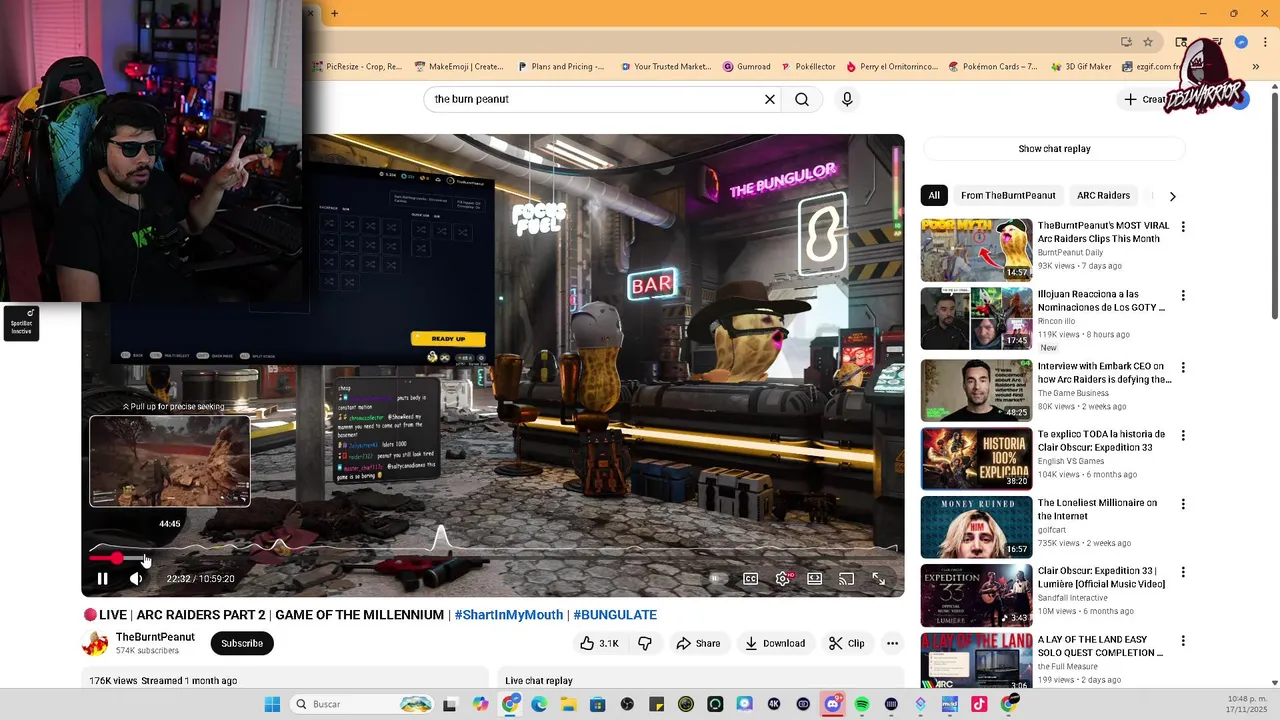Screen dimensions: 1280x720
Task: Select the 'All' filter chip
Action: coord(933,195)
